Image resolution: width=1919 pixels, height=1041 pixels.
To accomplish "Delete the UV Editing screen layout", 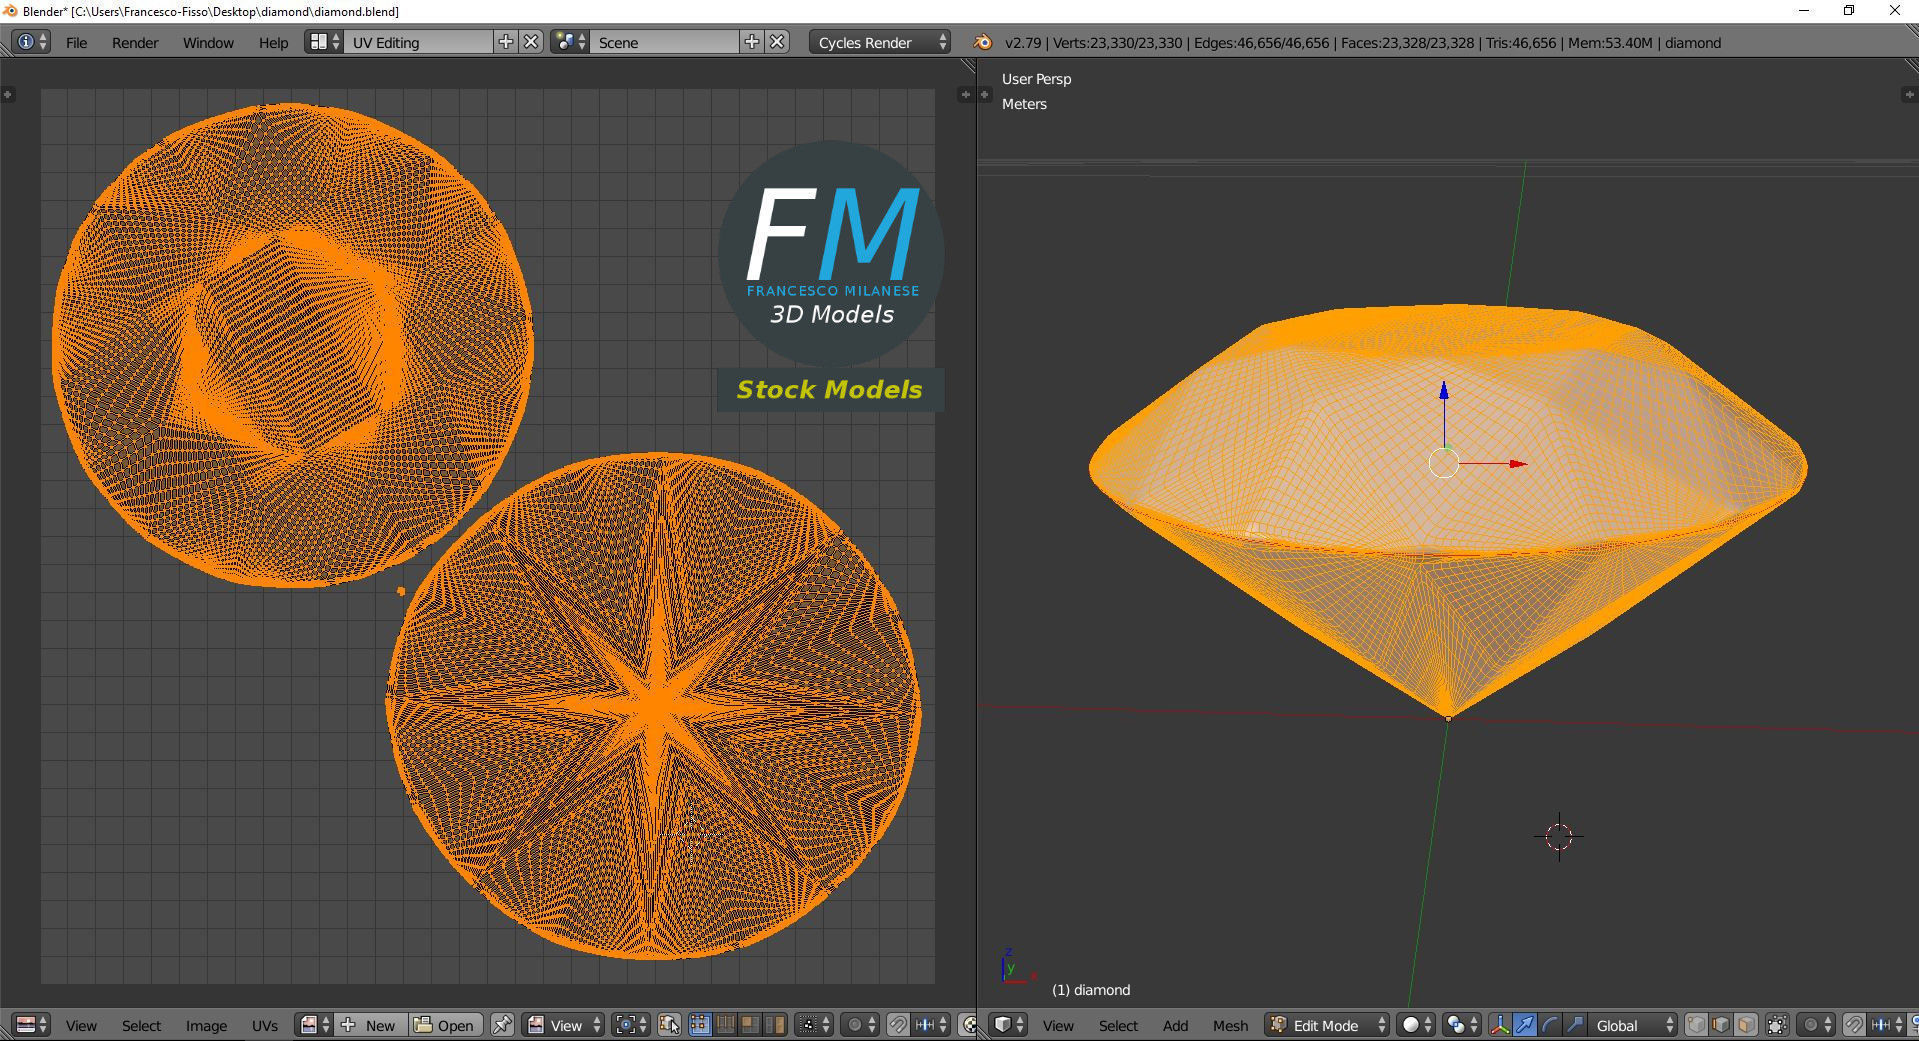I will pos(532,42).
